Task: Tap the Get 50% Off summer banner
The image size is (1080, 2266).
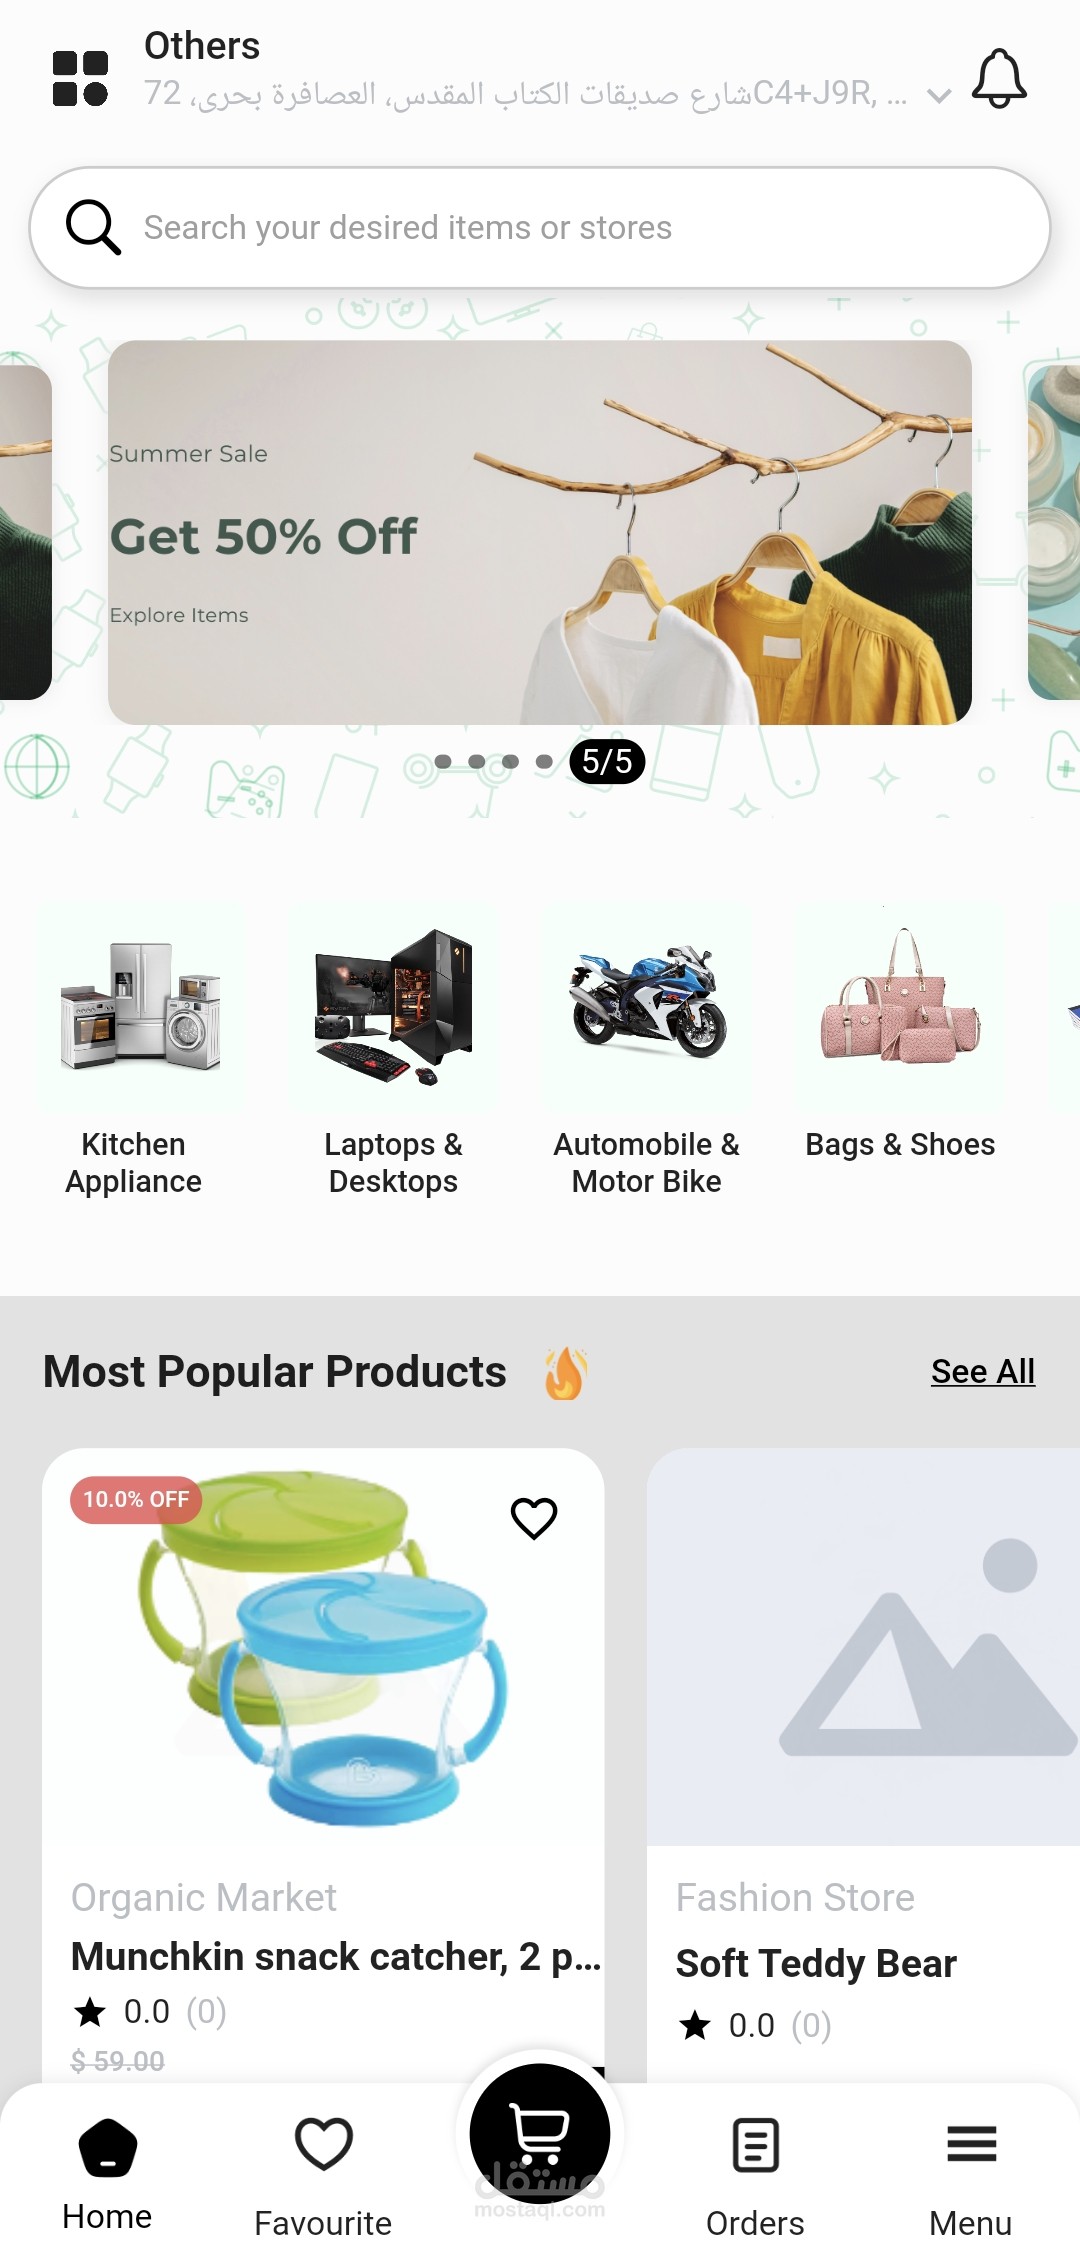Action: (540, 532)
